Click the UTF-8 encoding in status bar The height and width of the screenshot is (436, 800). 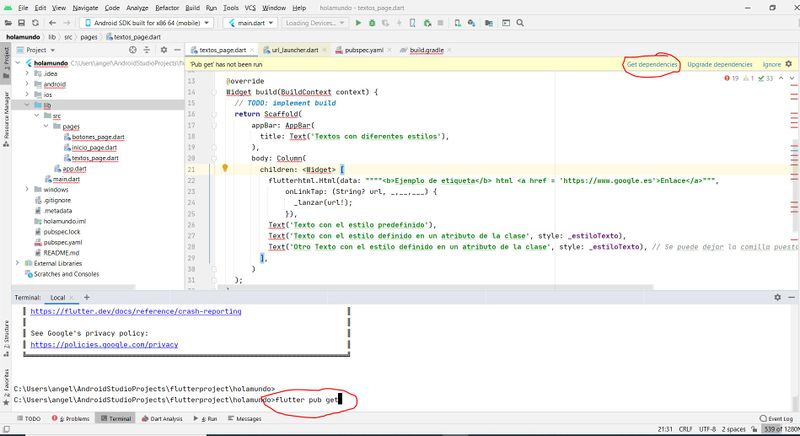[707, 429]
